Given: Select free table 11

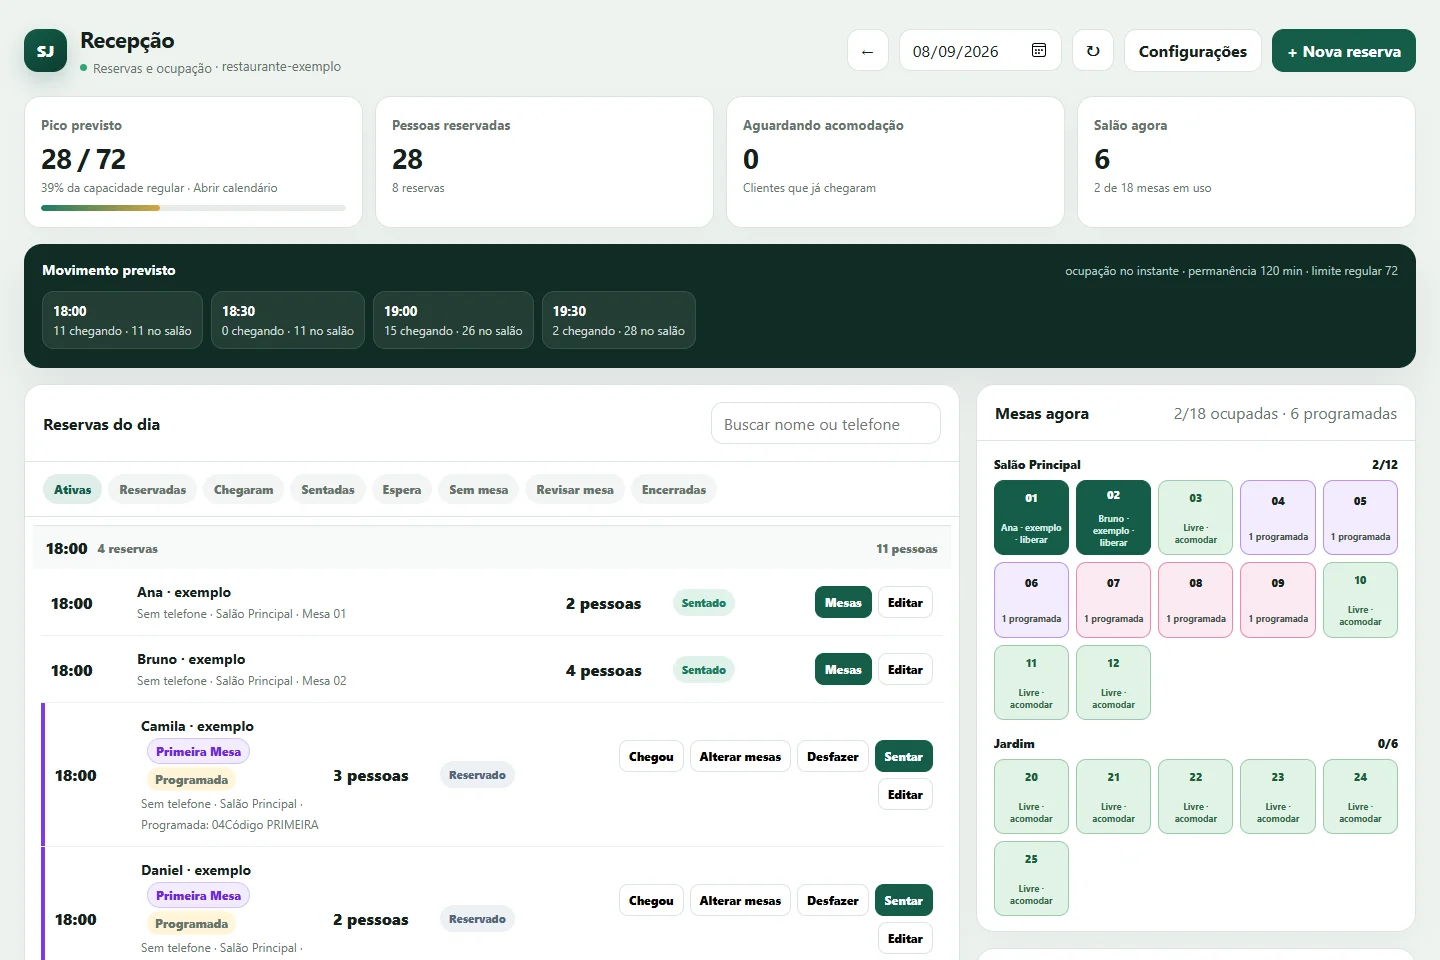Looking at the screenshot, I should (1031, 683).
